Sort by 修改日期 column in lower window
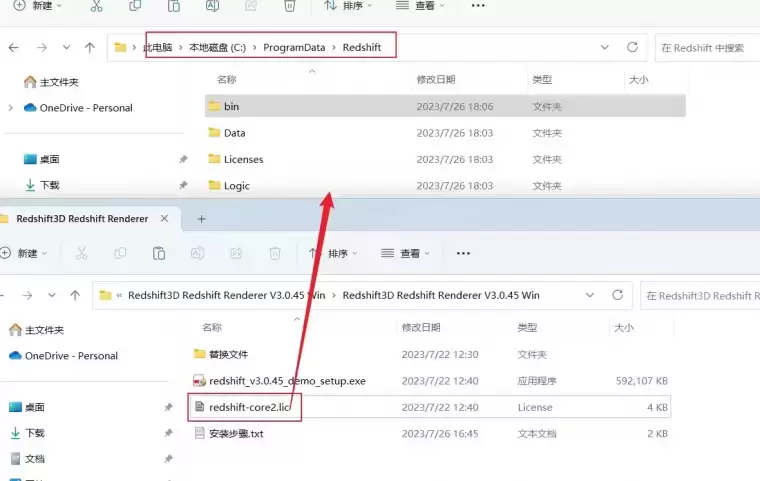 point(421,328)
